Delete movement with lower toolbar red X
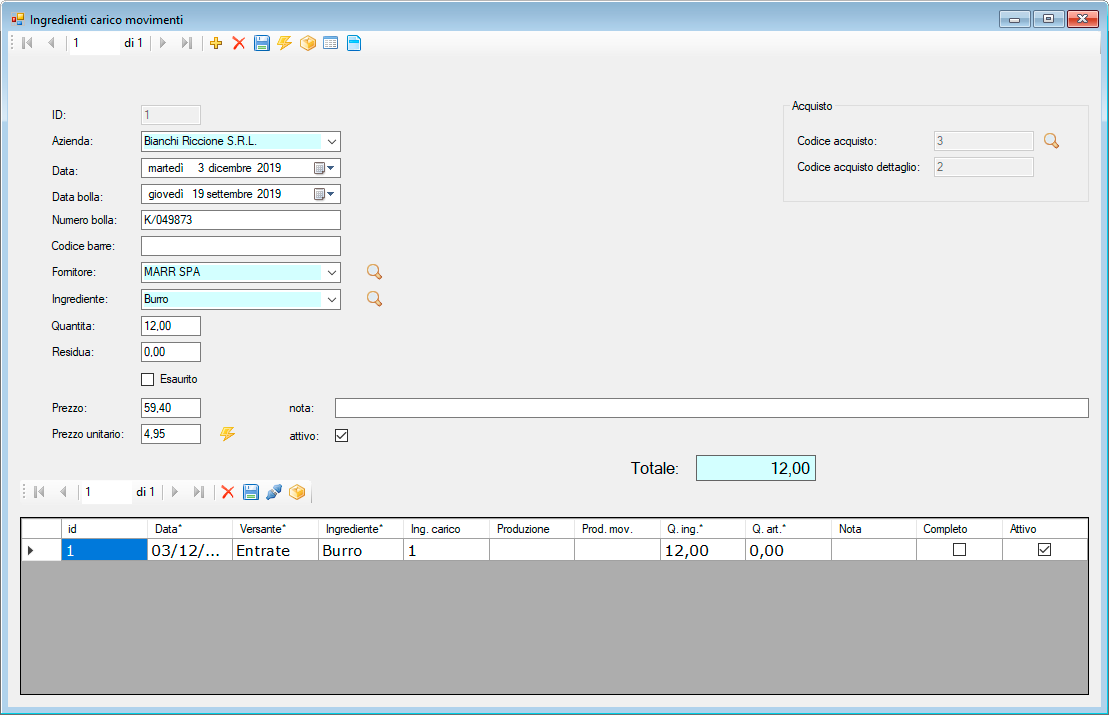The image size is (1109, 715). tap(228, 492)
